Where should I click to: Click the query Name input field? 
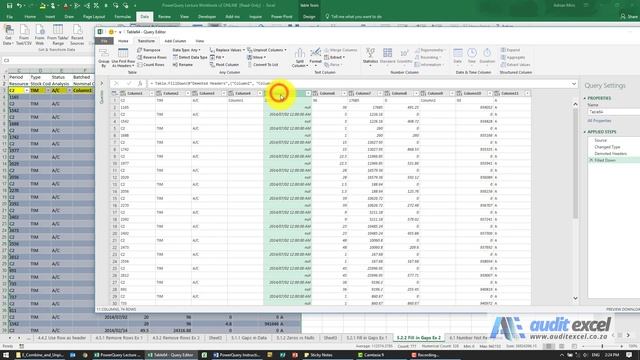(613, 112)
